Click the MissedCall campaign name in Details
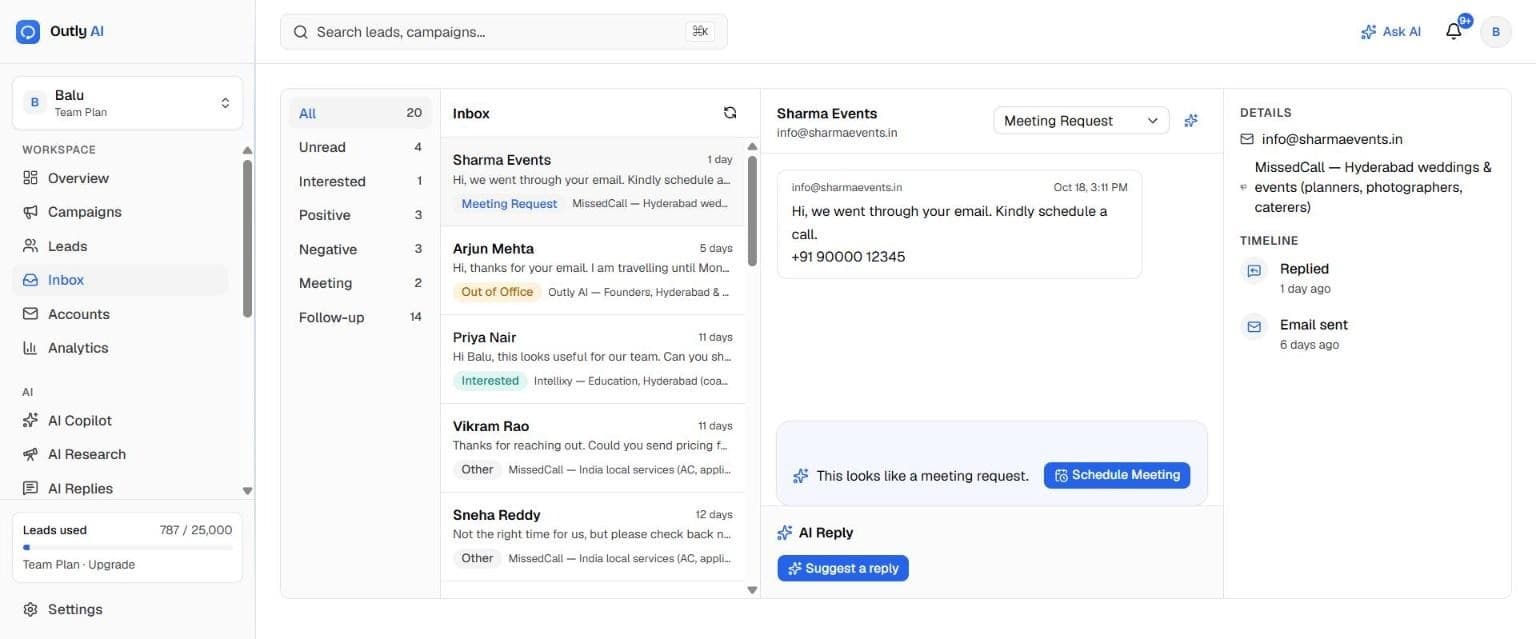This screenshot has width=1536, height=639. point(1373,187)
